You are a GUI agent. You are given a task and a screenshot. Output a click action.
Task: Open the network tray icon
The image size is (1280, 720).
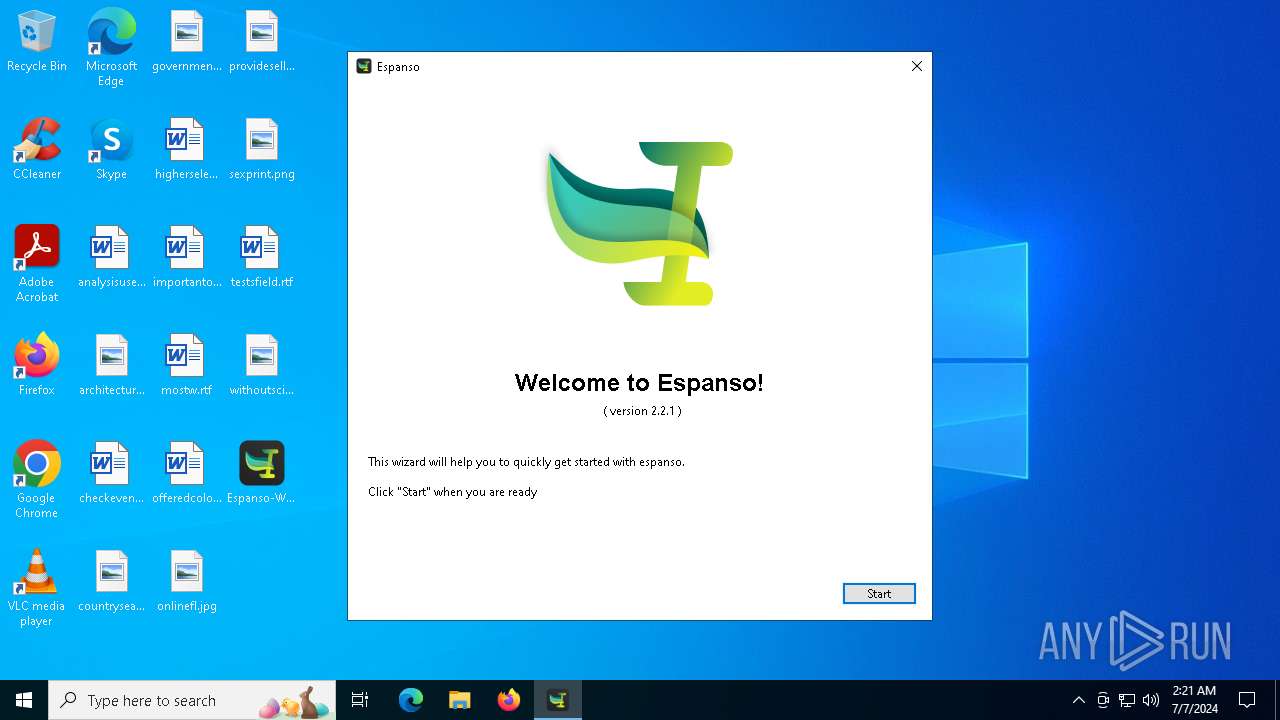(x=1127, y=700)
